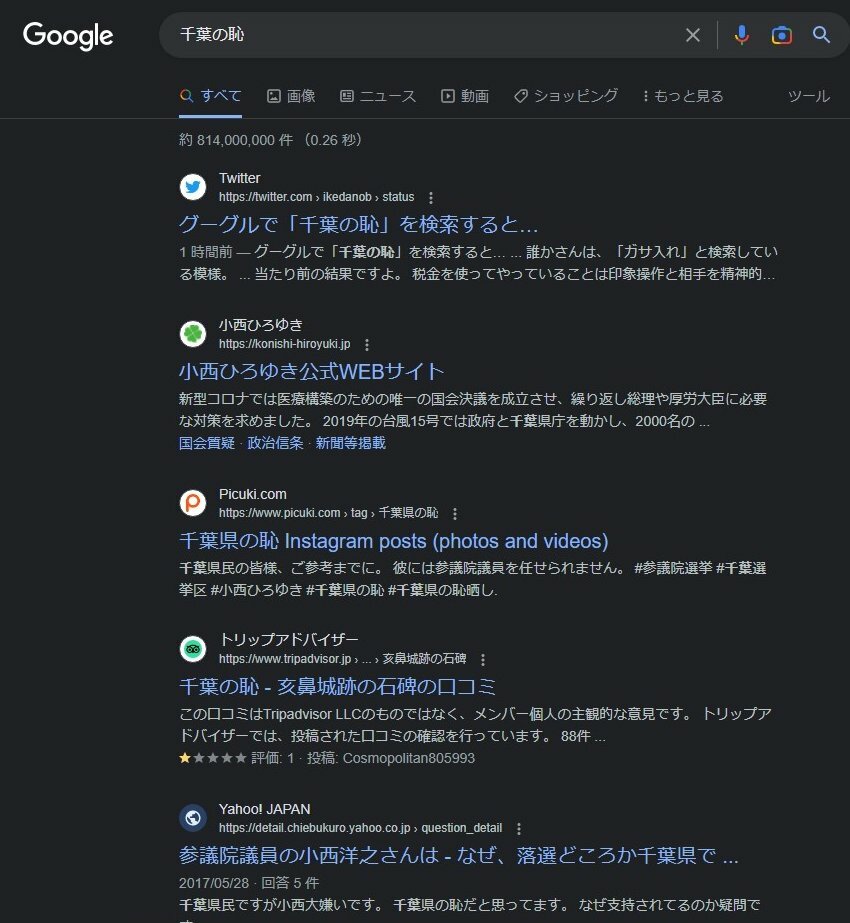Open the options menu for the Yahoo chiebukuro result
Image resolution: width=850 pixels, height=923 pixels.
click(519, 829)
